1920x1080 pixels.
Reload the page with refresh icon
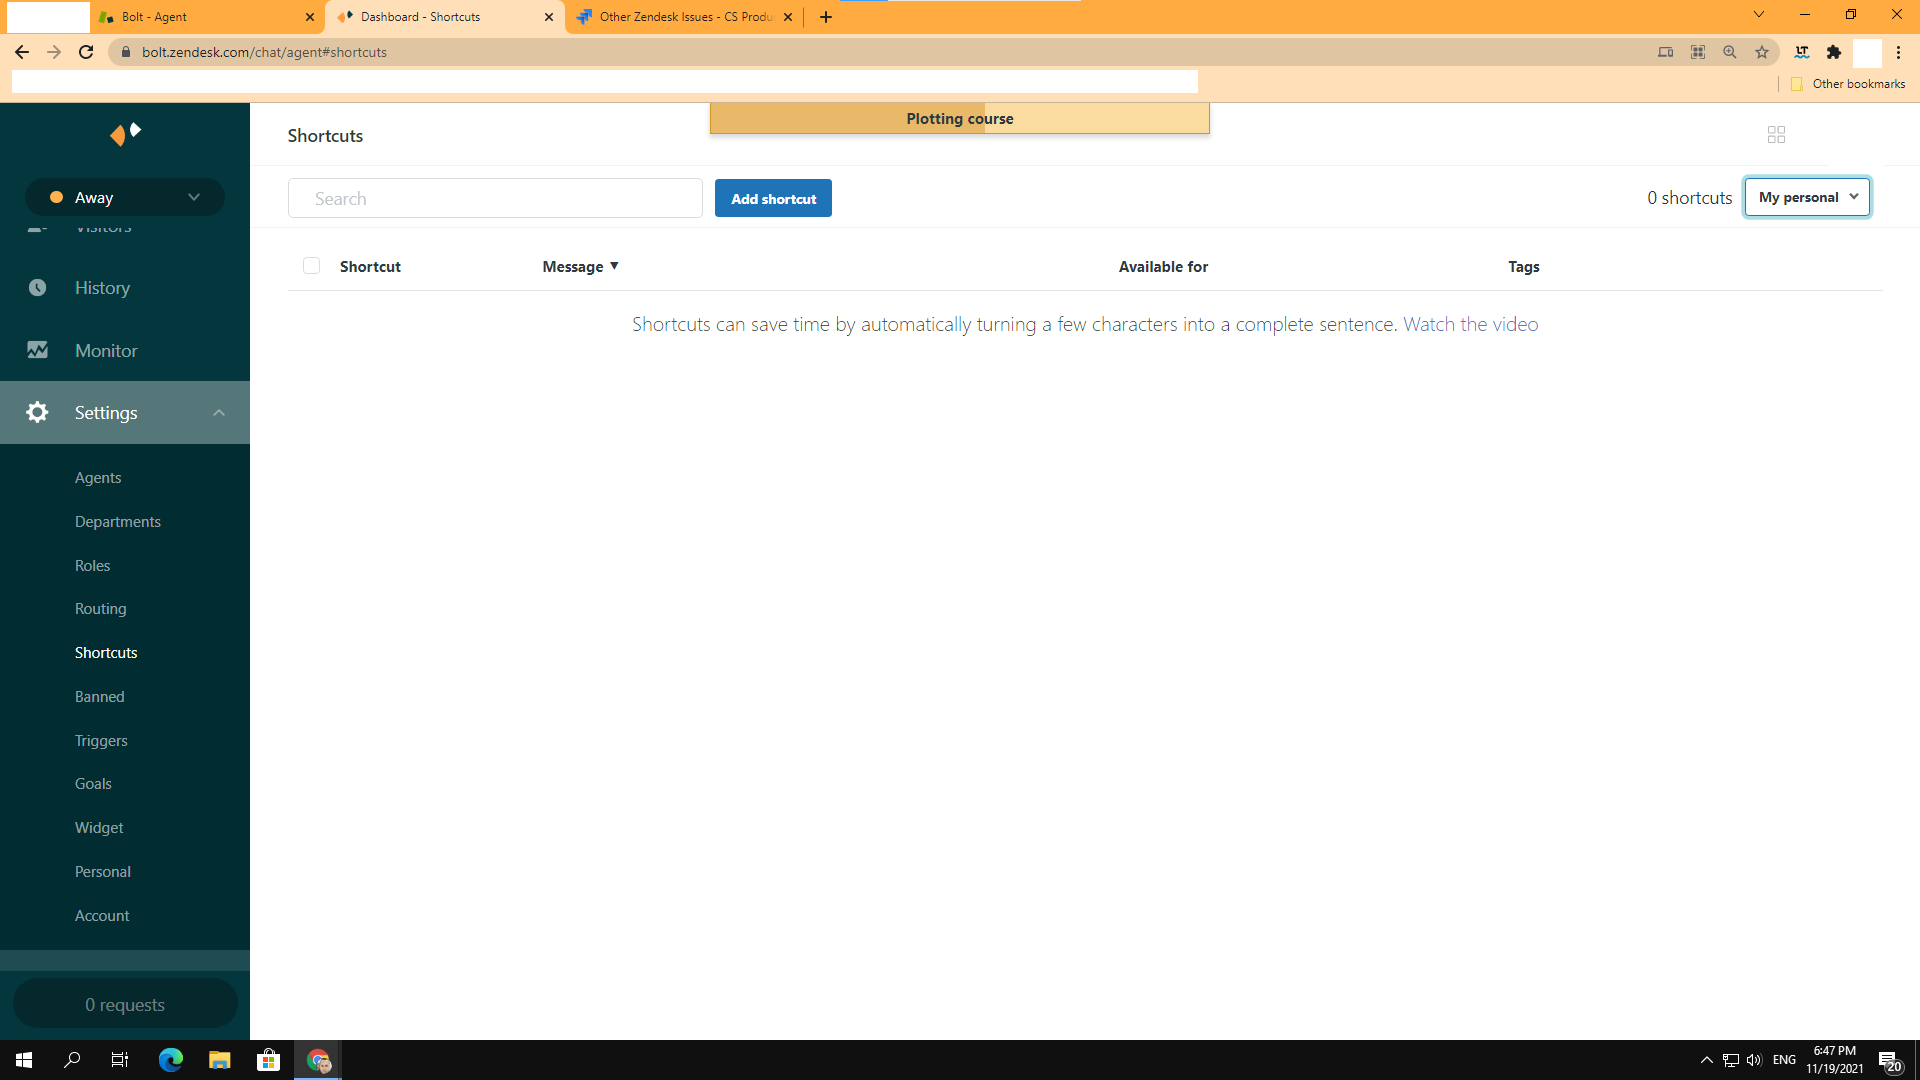click(x=86, y=52)
